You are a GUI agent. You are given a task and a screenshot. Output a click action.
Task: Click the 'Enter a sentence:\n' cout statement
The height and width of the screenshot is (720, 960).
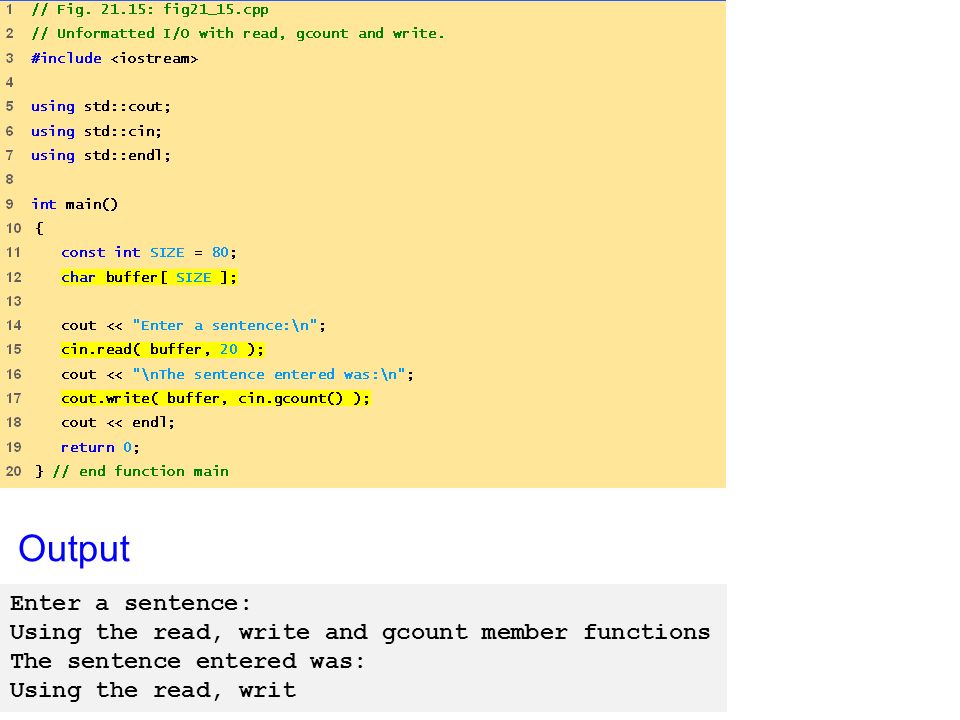[193, 325]
